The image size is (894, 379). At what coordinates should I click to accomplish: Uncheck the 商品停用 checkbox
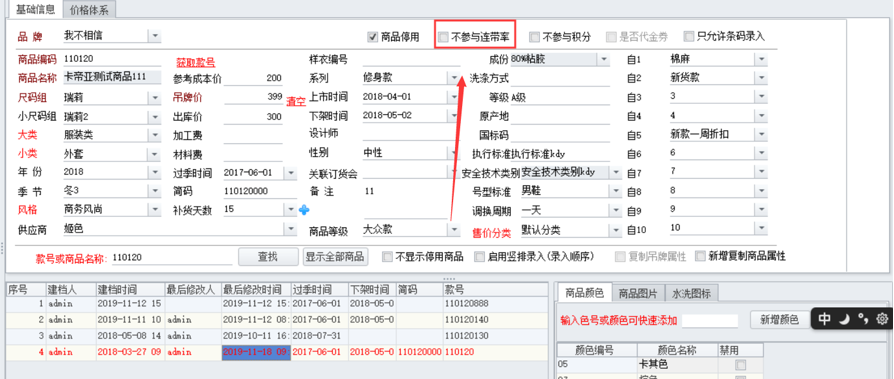pyautogui.click(x=373, y=37)
